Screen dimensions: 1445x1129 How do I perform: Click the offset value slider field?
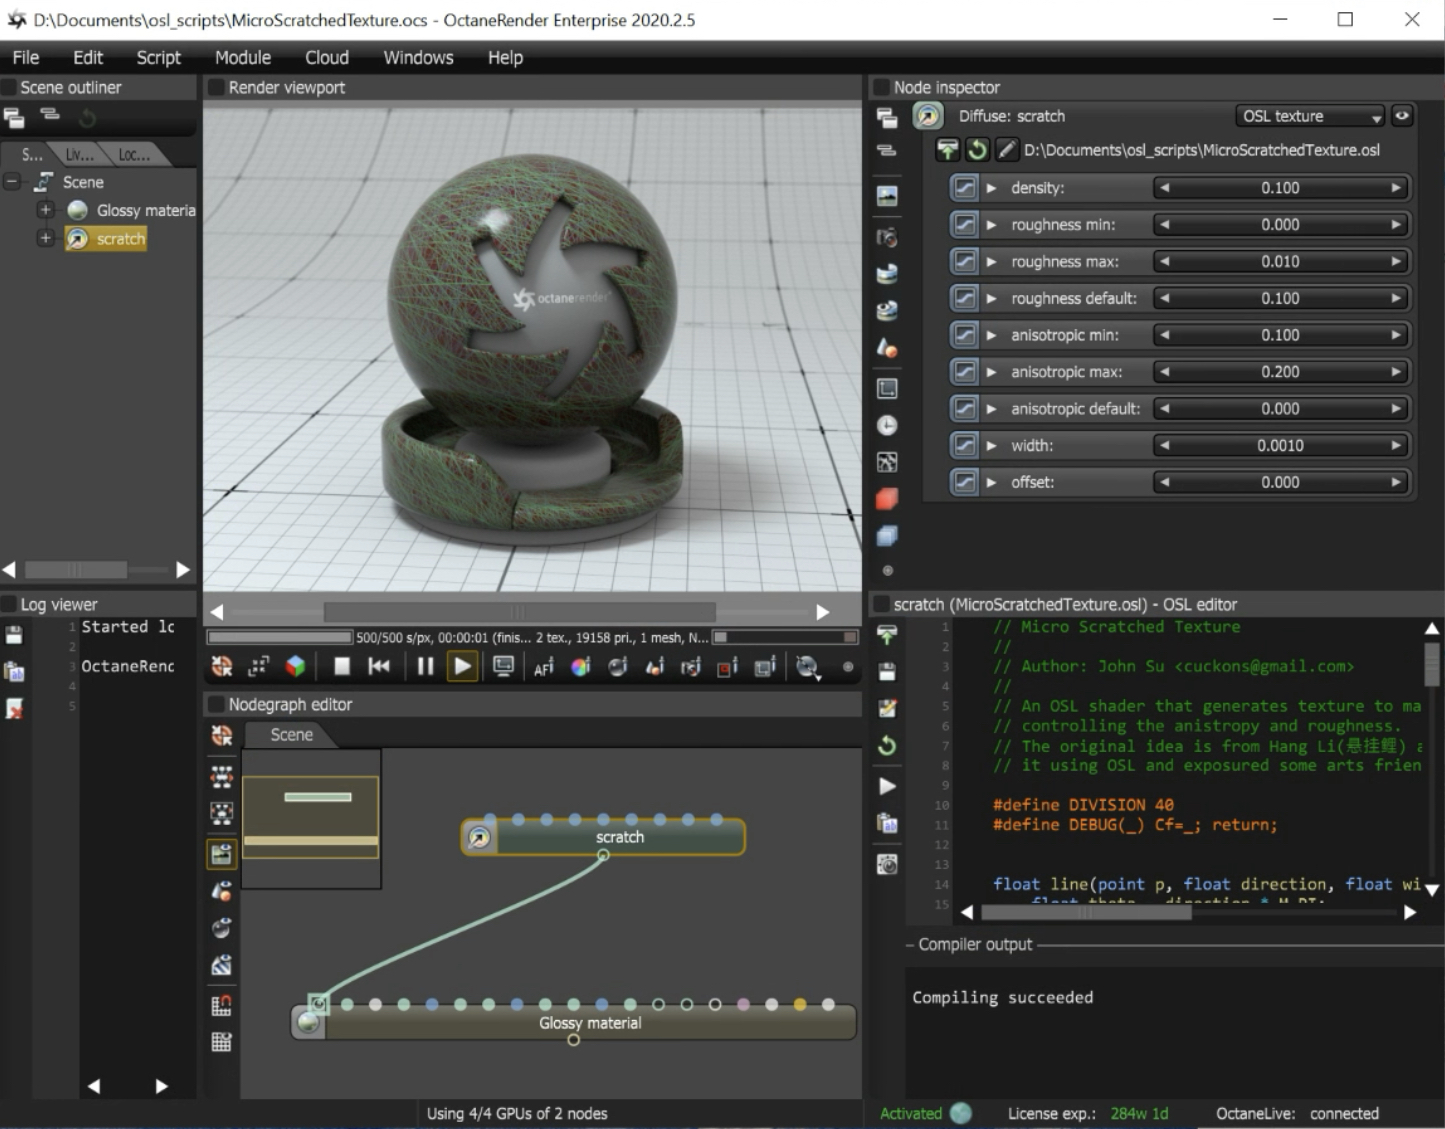(1280, 483)
